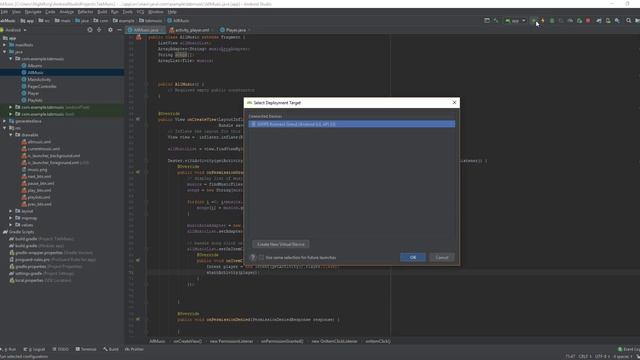The image size is (640, 360).
Task: Open the Profiler tool window
Action: [134, 349]
